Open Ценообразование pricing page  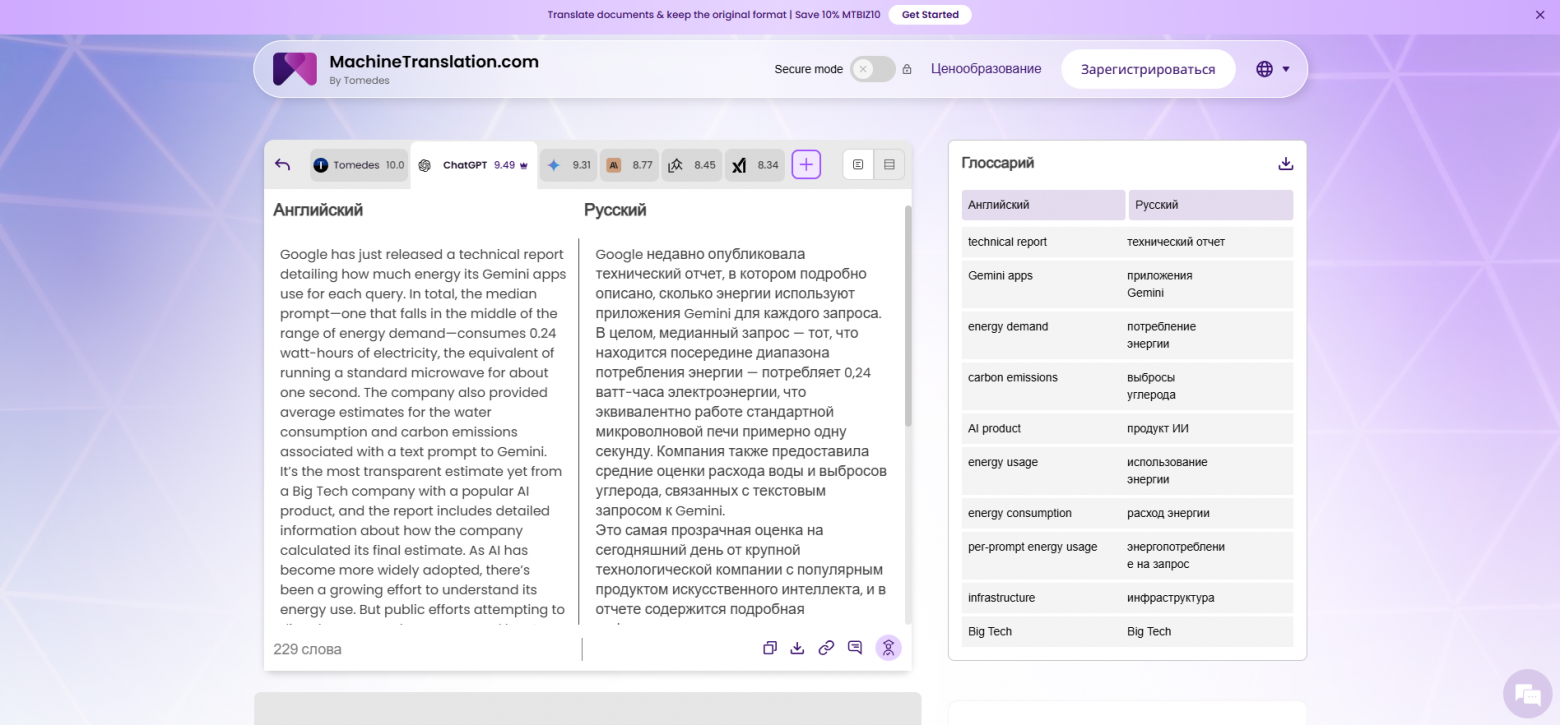point(986,68)
